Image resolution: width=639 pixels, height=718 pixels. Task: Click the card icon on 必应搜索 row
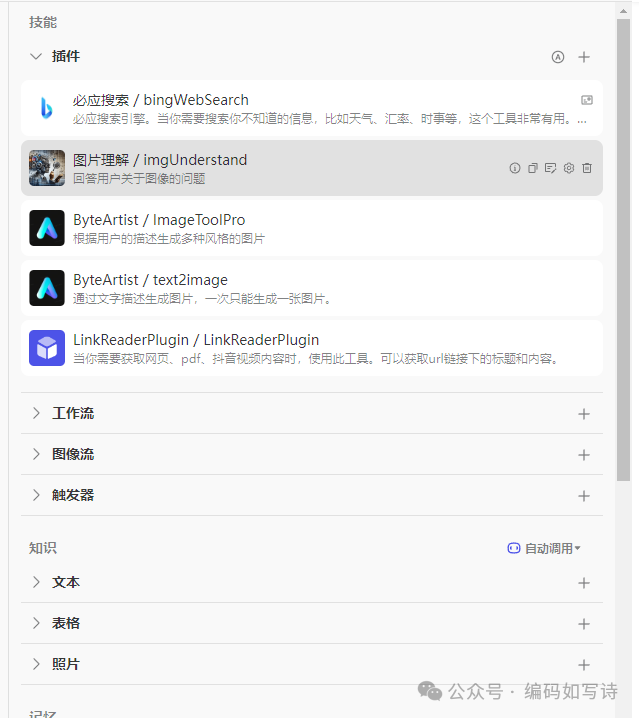pos(587,100)
